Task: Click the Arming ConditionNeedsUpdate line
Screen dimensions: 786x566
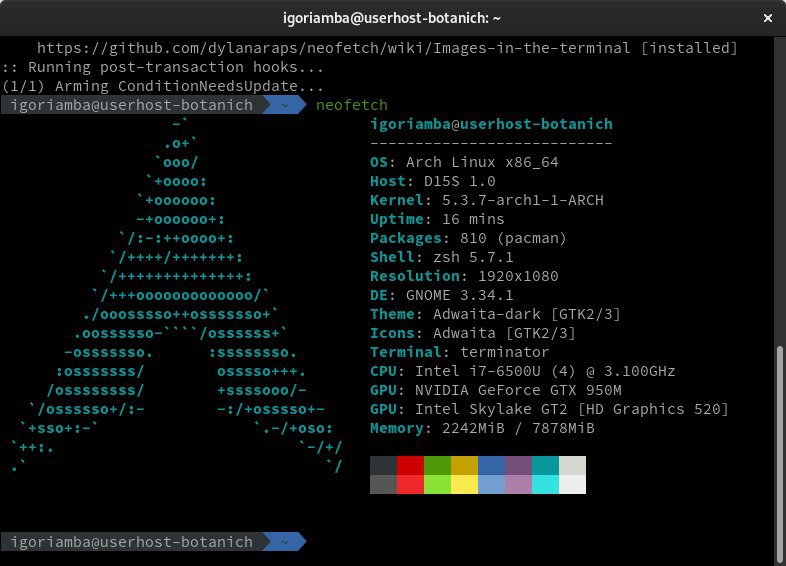Action: (x=163, y=86)
